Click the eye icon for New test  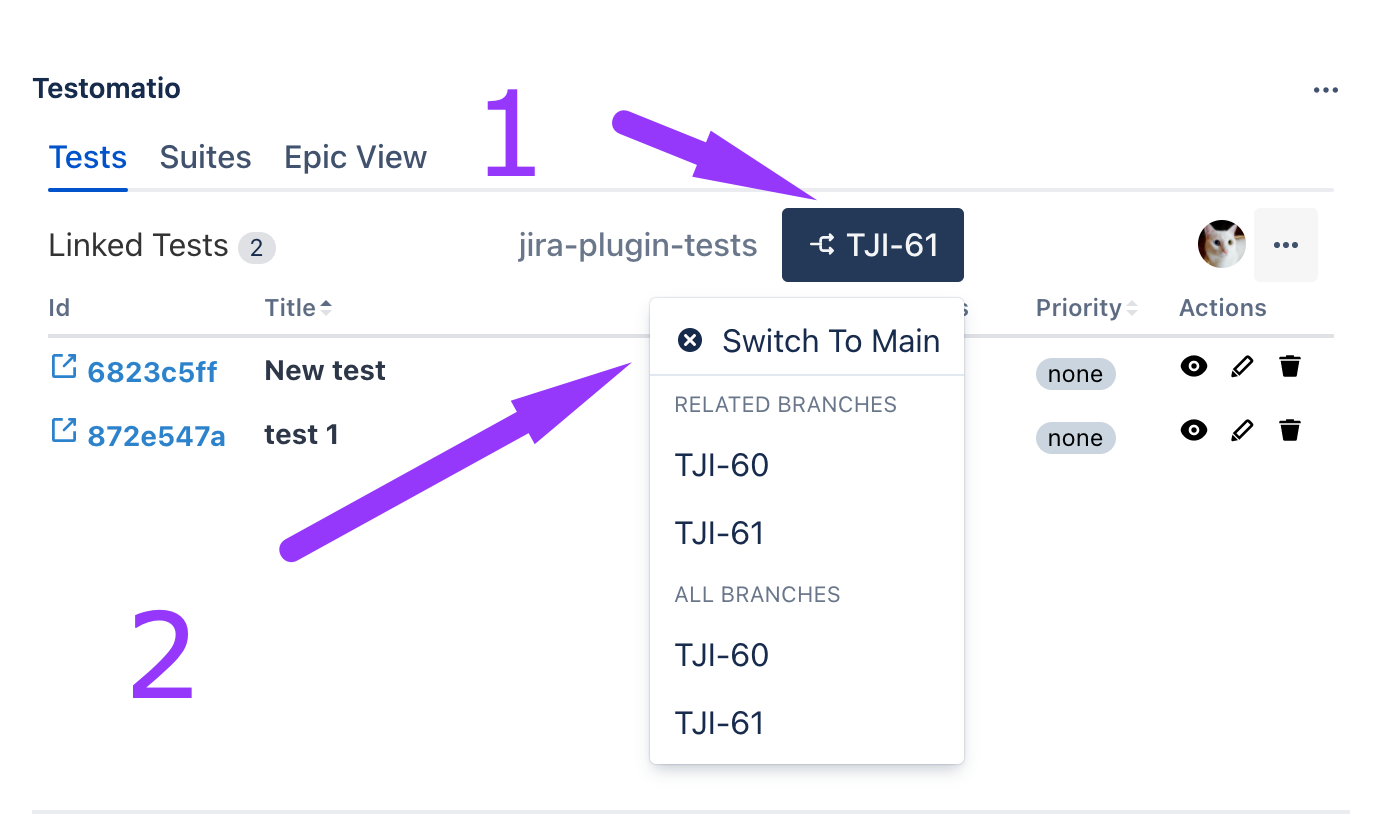[1193, 367]
